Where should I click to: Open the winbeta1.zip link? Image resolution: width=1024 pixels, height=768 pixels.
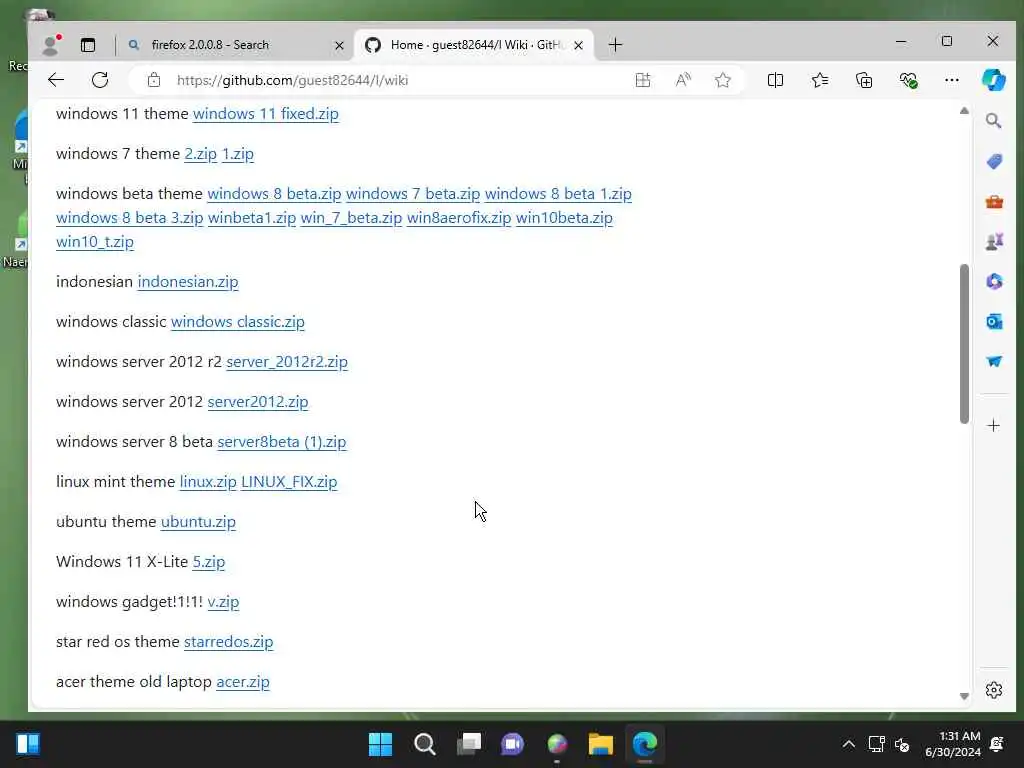click(252, 217)
